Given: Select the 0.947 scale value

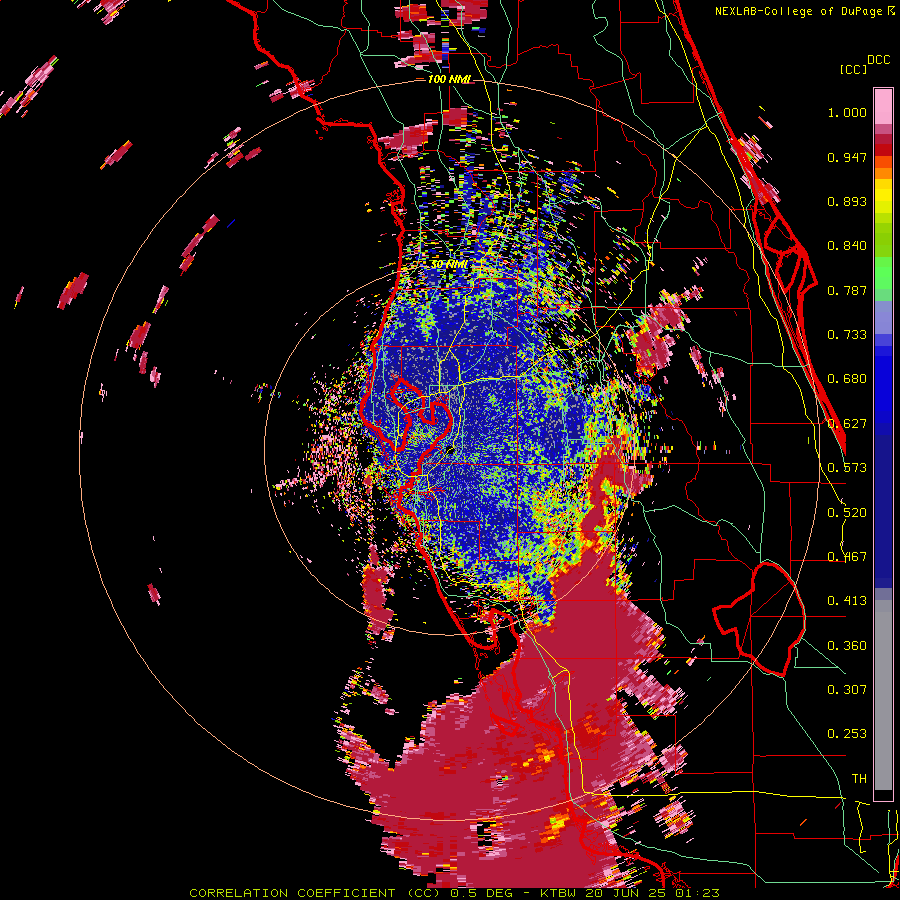Looking at the screenshot, I should click(847, 157).
